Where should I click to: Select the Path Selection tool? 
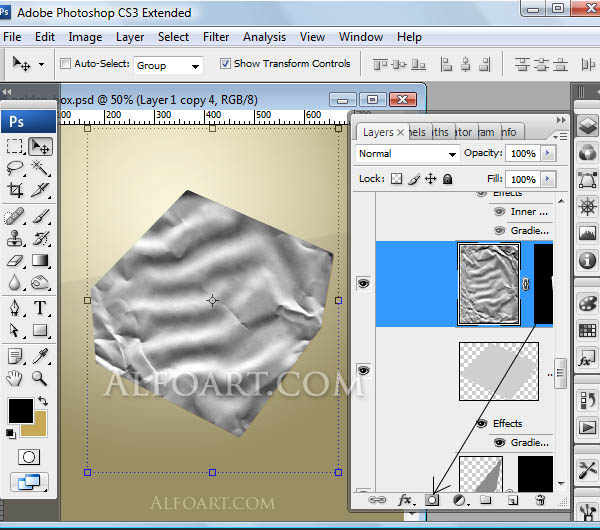[x=15, y=330]
